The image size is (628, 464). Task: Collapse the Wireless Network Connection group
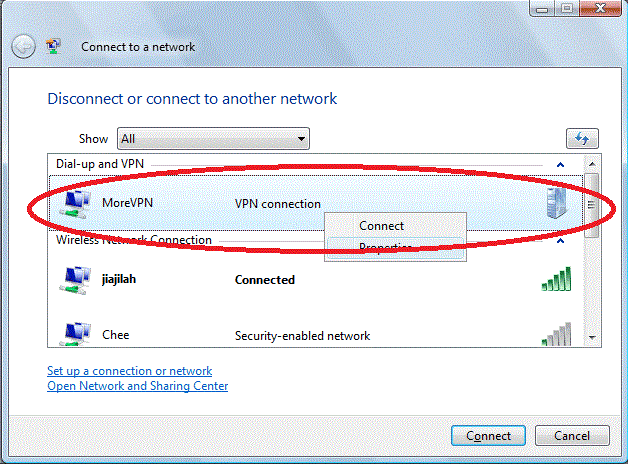pyautogui.click(x=560, y=241)
